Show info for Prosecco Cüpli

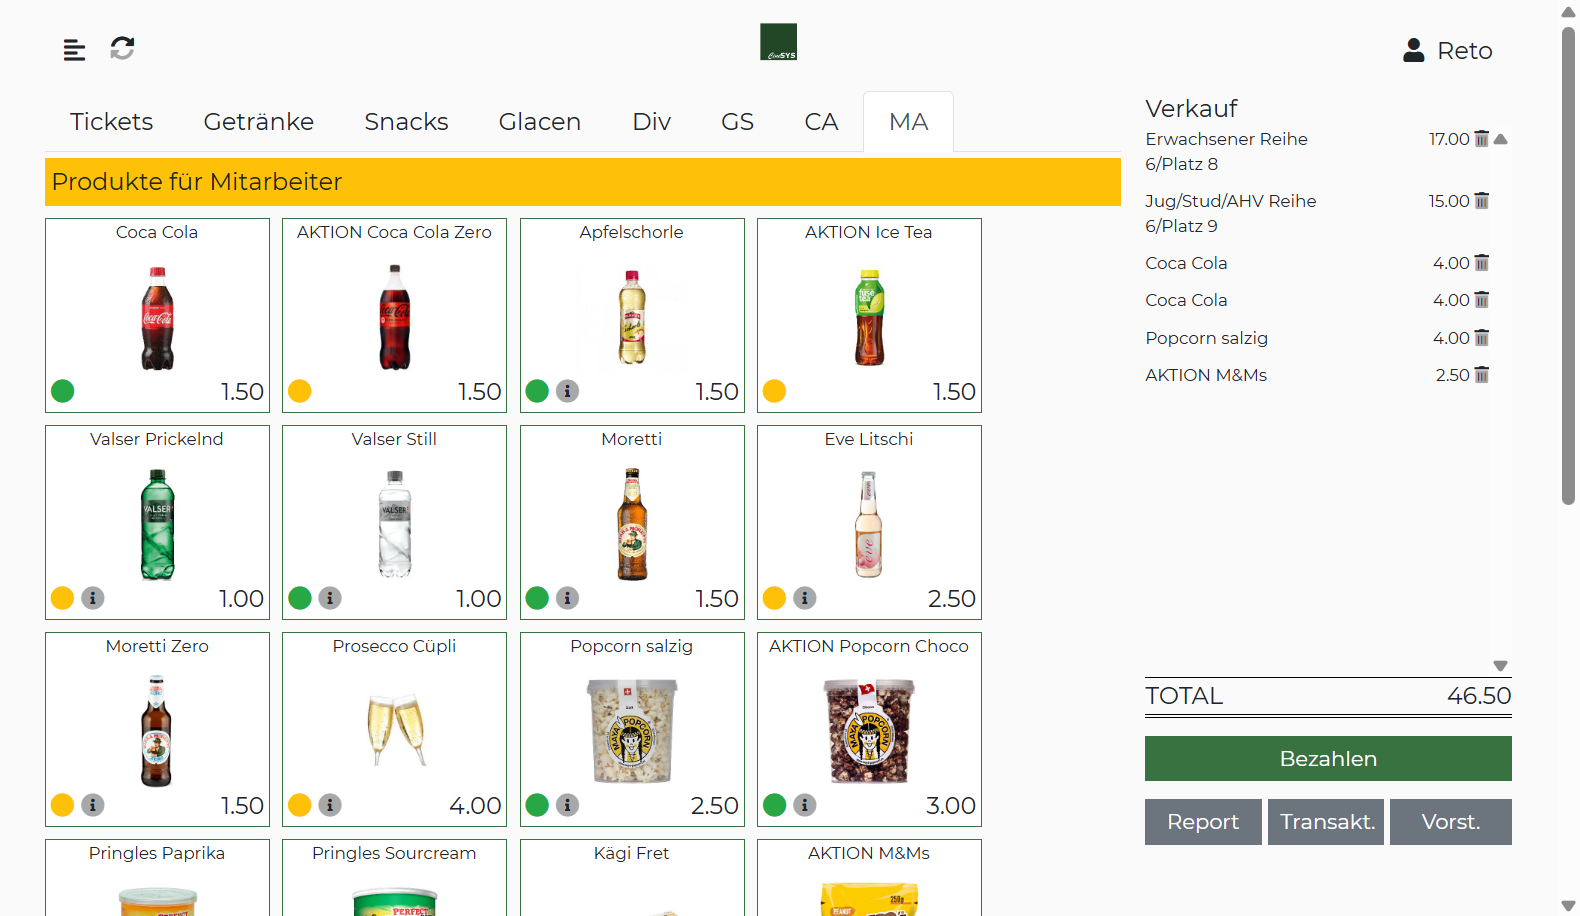330,805
